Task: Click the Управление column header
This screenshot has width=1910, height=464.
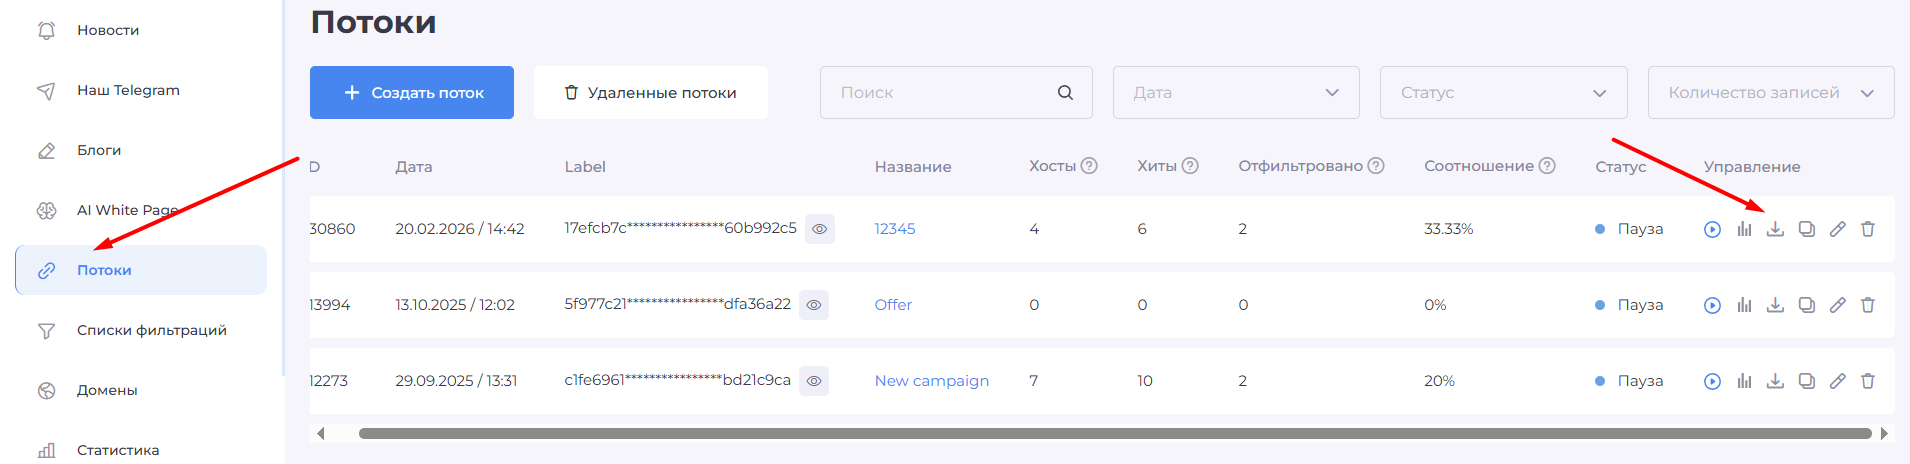Action: click(1752, 167)
